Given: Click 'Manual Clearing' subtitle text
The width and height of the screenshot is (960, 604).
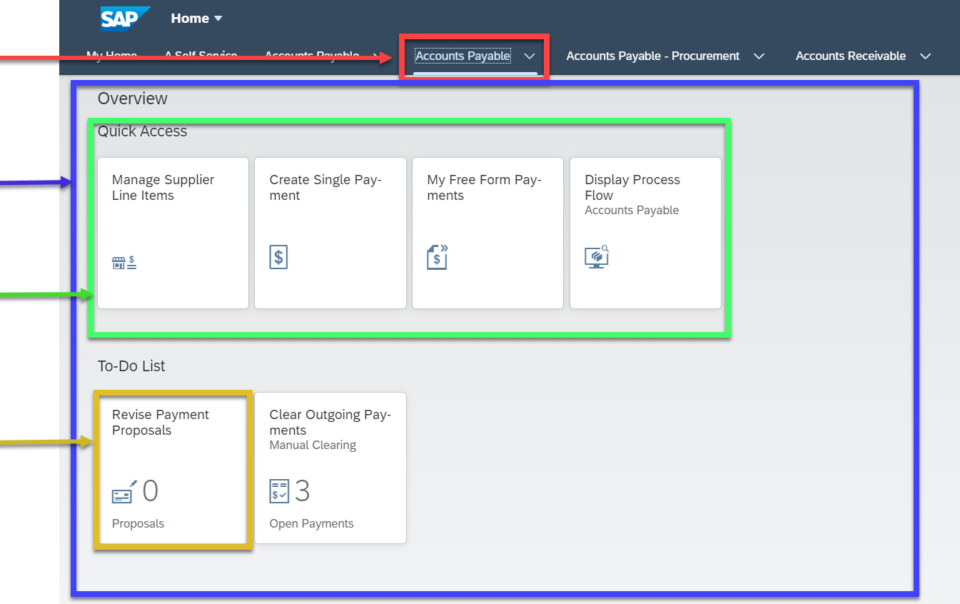Looking at the screenshot, I should 312,445.
